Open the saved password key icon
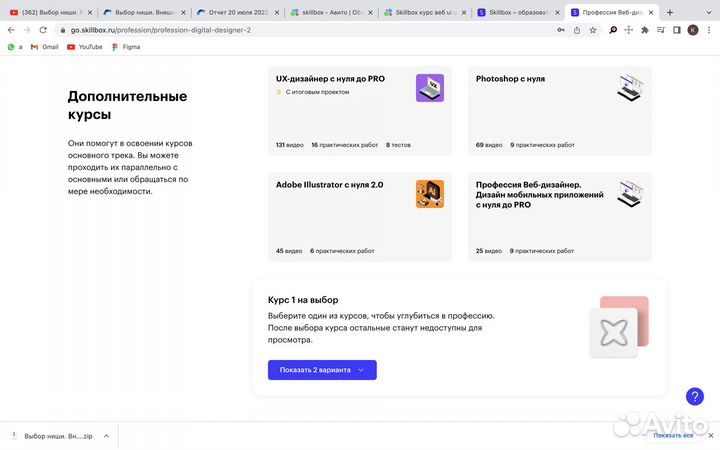 [x=561, y=30]
